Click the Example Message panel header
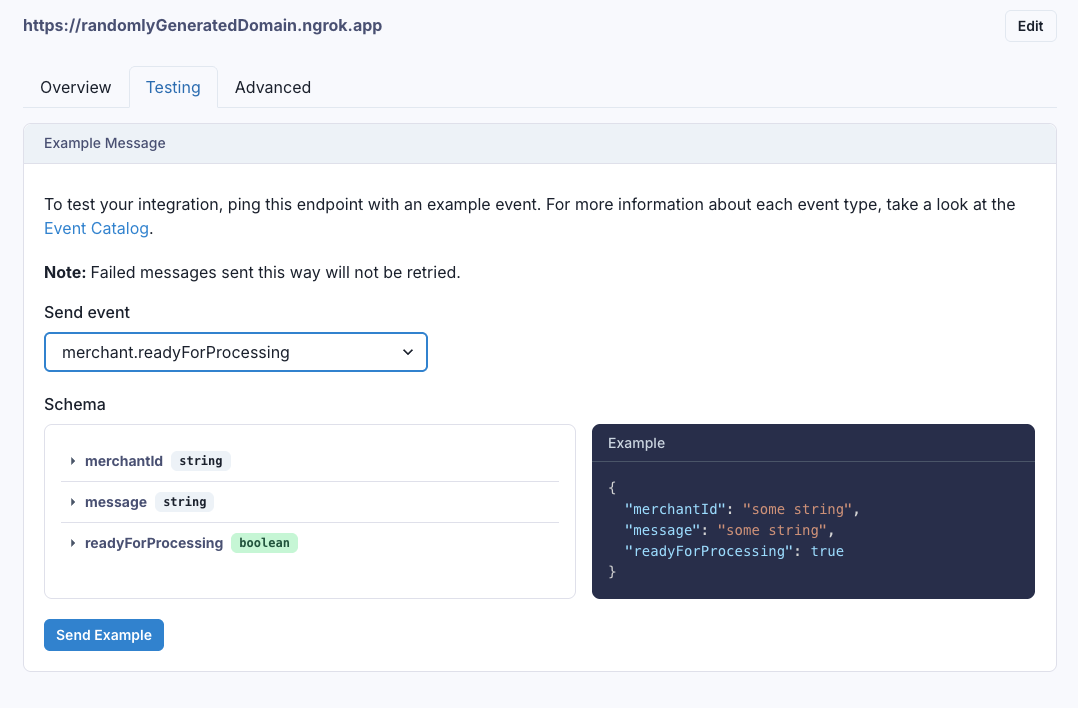1078x708 pixels. (104, 143)
